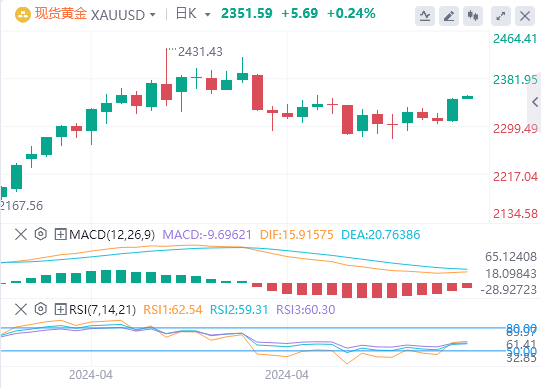The width and height of the screenshot is (541, 388).
Task: Click the 65.12408 MACD axis label
Action: (511, 257)
